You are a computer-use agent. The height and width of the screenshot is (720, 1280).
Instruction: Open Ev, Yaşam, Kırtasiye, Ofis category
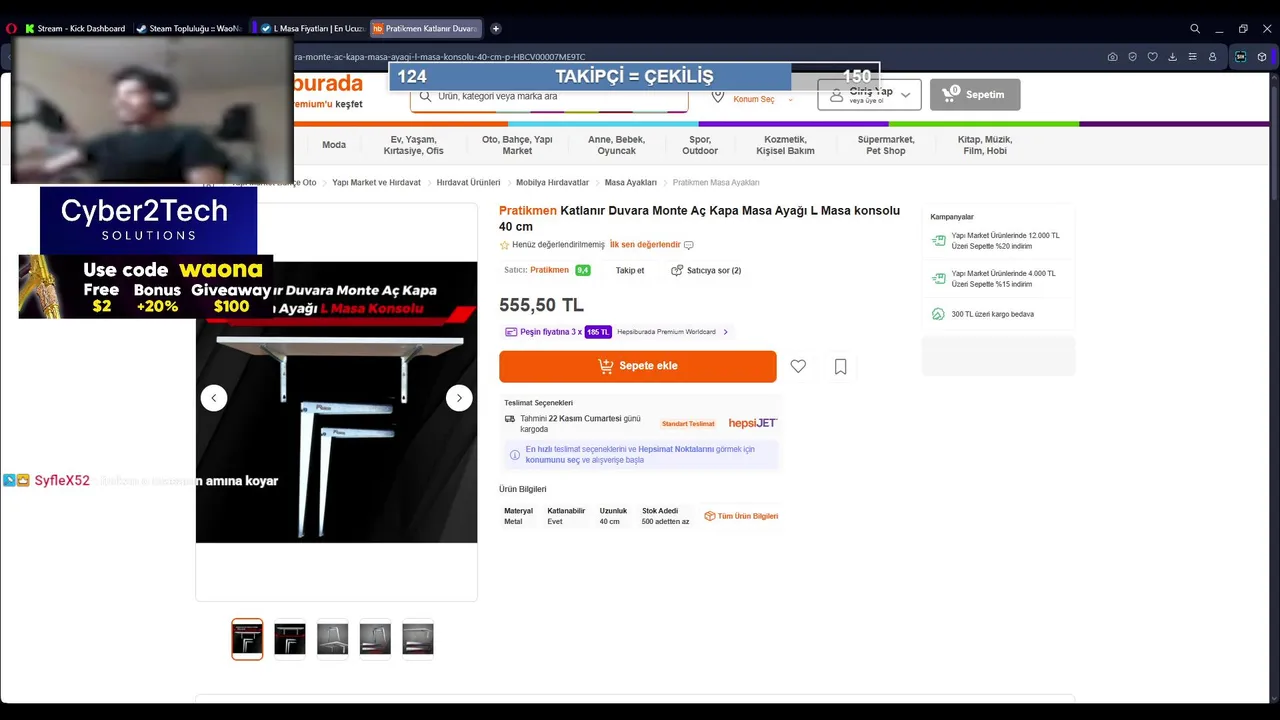tap(413, 145)
